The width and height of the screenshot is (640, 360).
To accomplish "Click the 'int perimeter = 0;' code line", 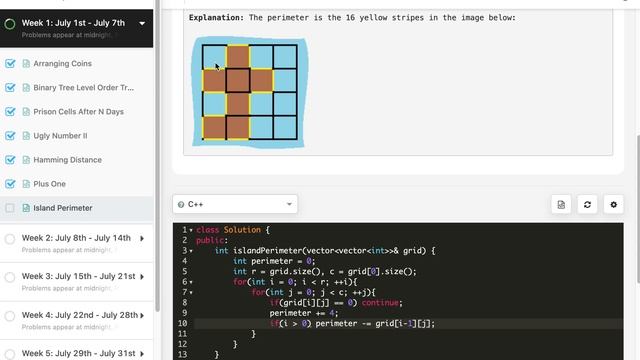I will [274, 261].
